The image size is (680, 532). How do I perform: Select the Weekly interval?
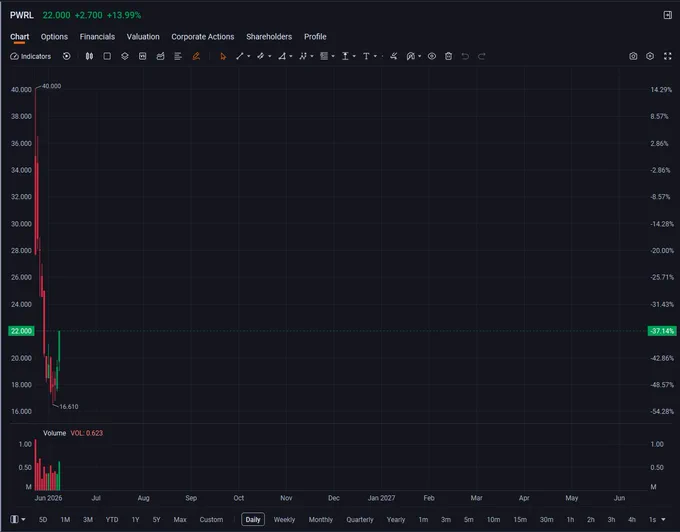[x=284, y=519]
